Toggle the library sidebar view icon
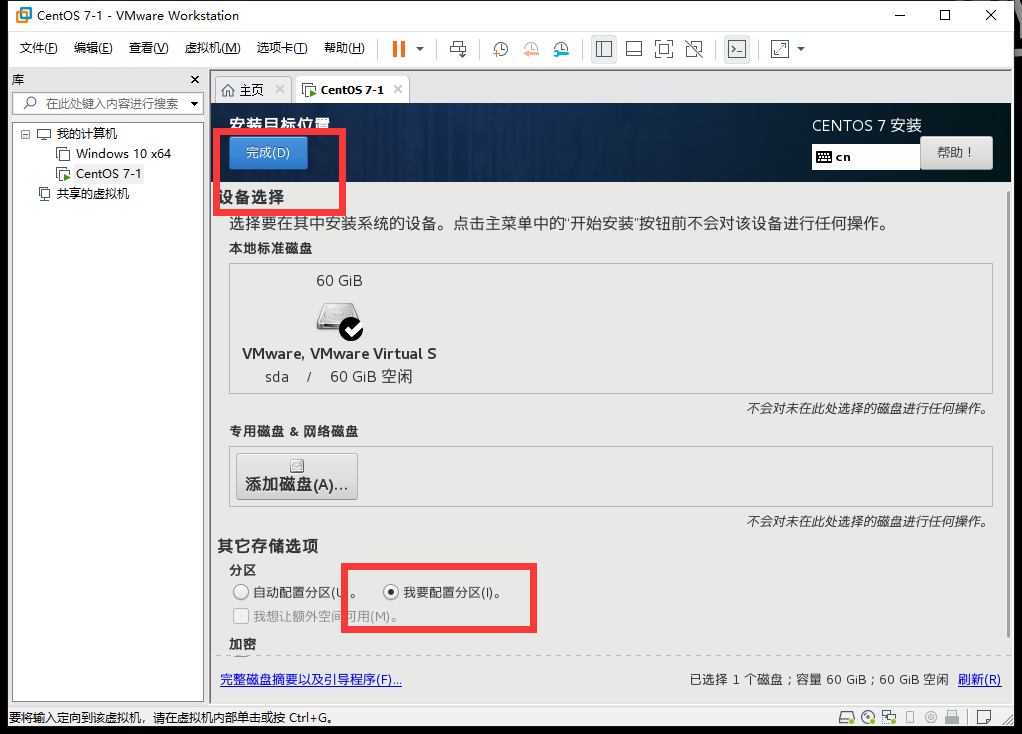 coord(604,49)
